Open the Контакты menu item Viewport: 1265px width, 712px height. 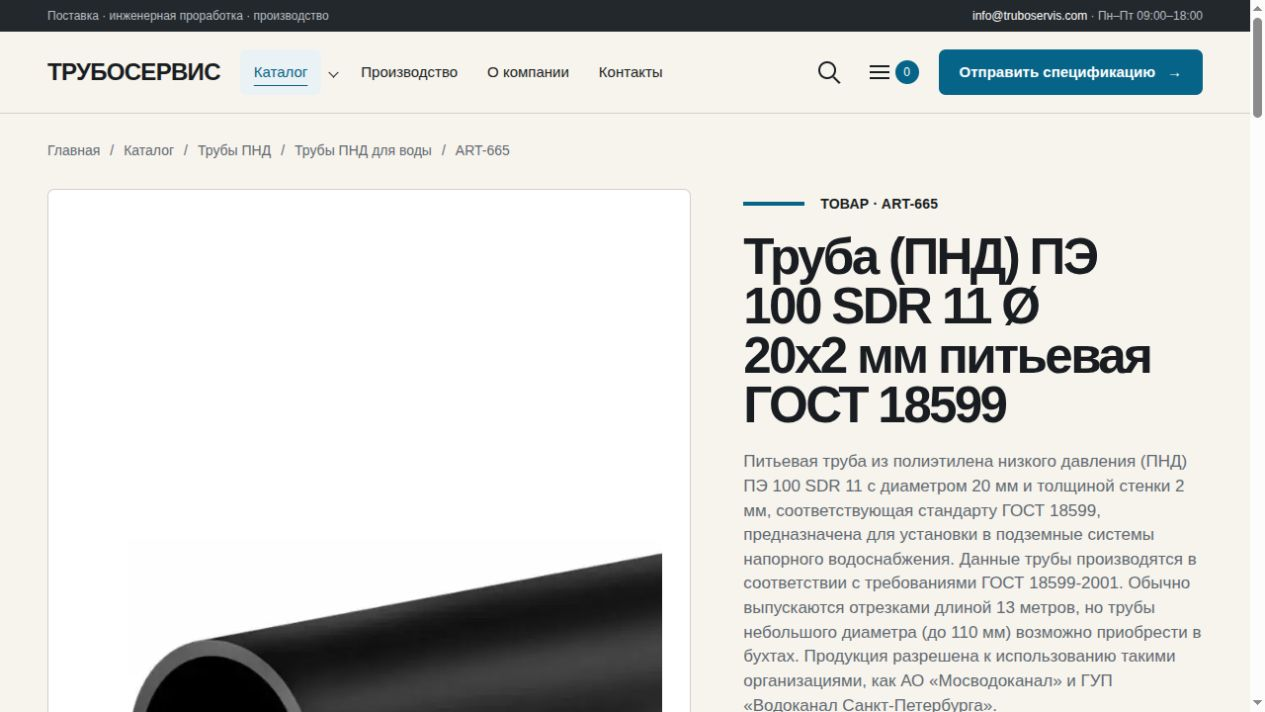[630, 72]
